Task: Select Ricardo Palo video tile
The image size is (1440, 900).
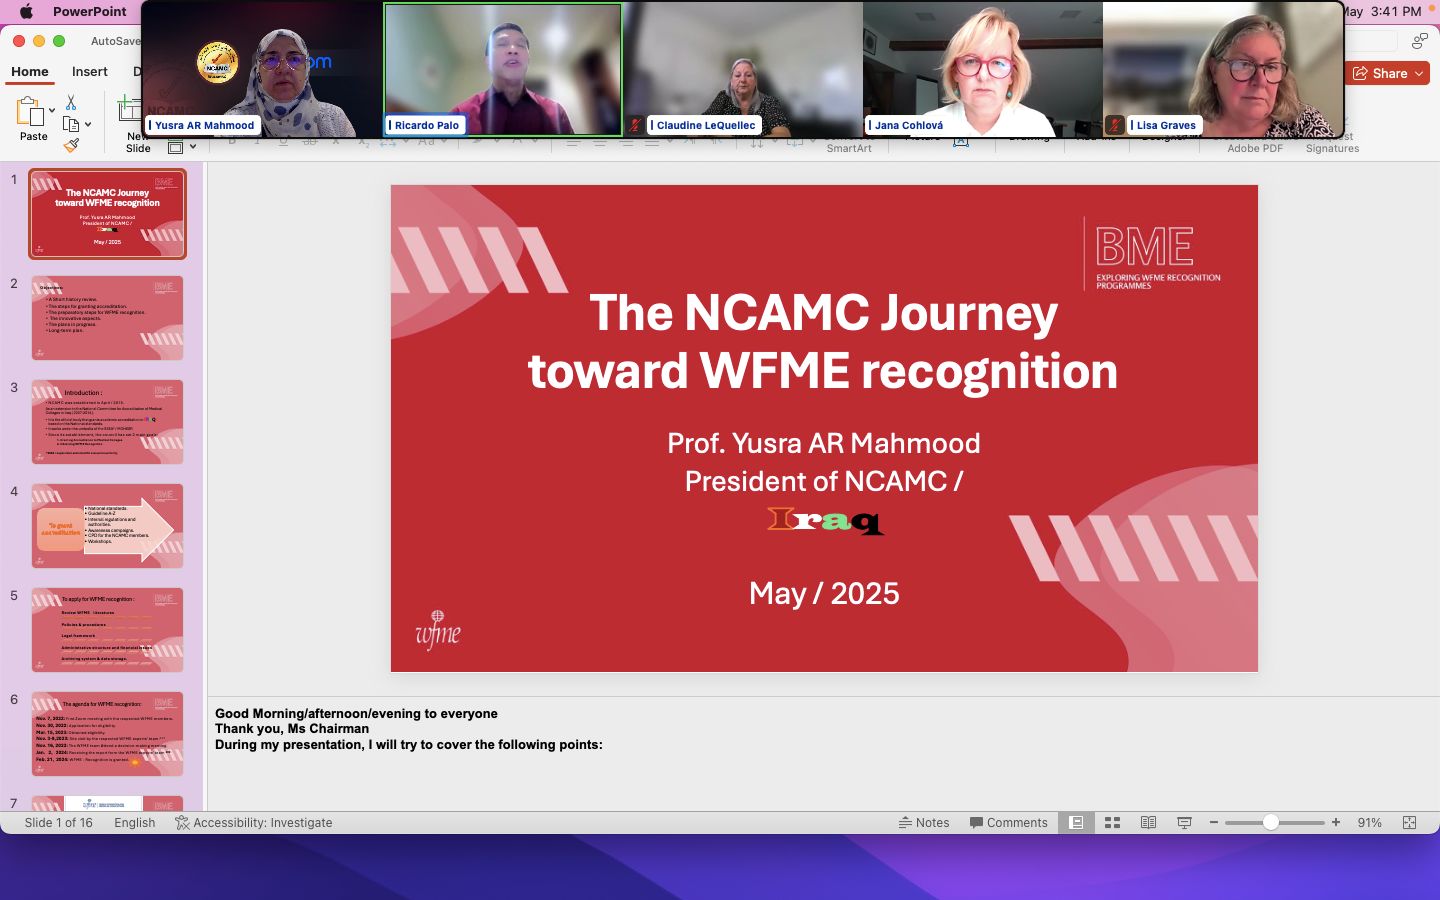Action: tap(503, 69)
